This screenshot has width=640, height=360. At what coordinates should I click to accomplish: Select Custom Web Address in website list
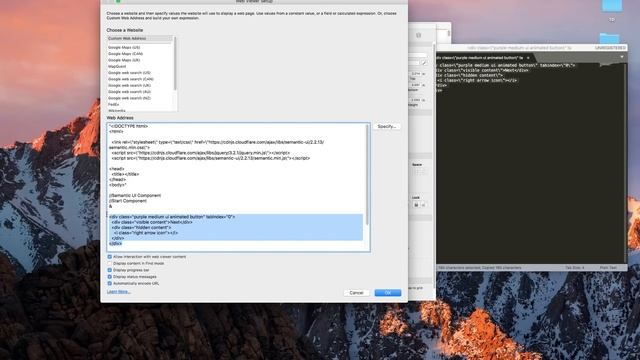[140, 38]
